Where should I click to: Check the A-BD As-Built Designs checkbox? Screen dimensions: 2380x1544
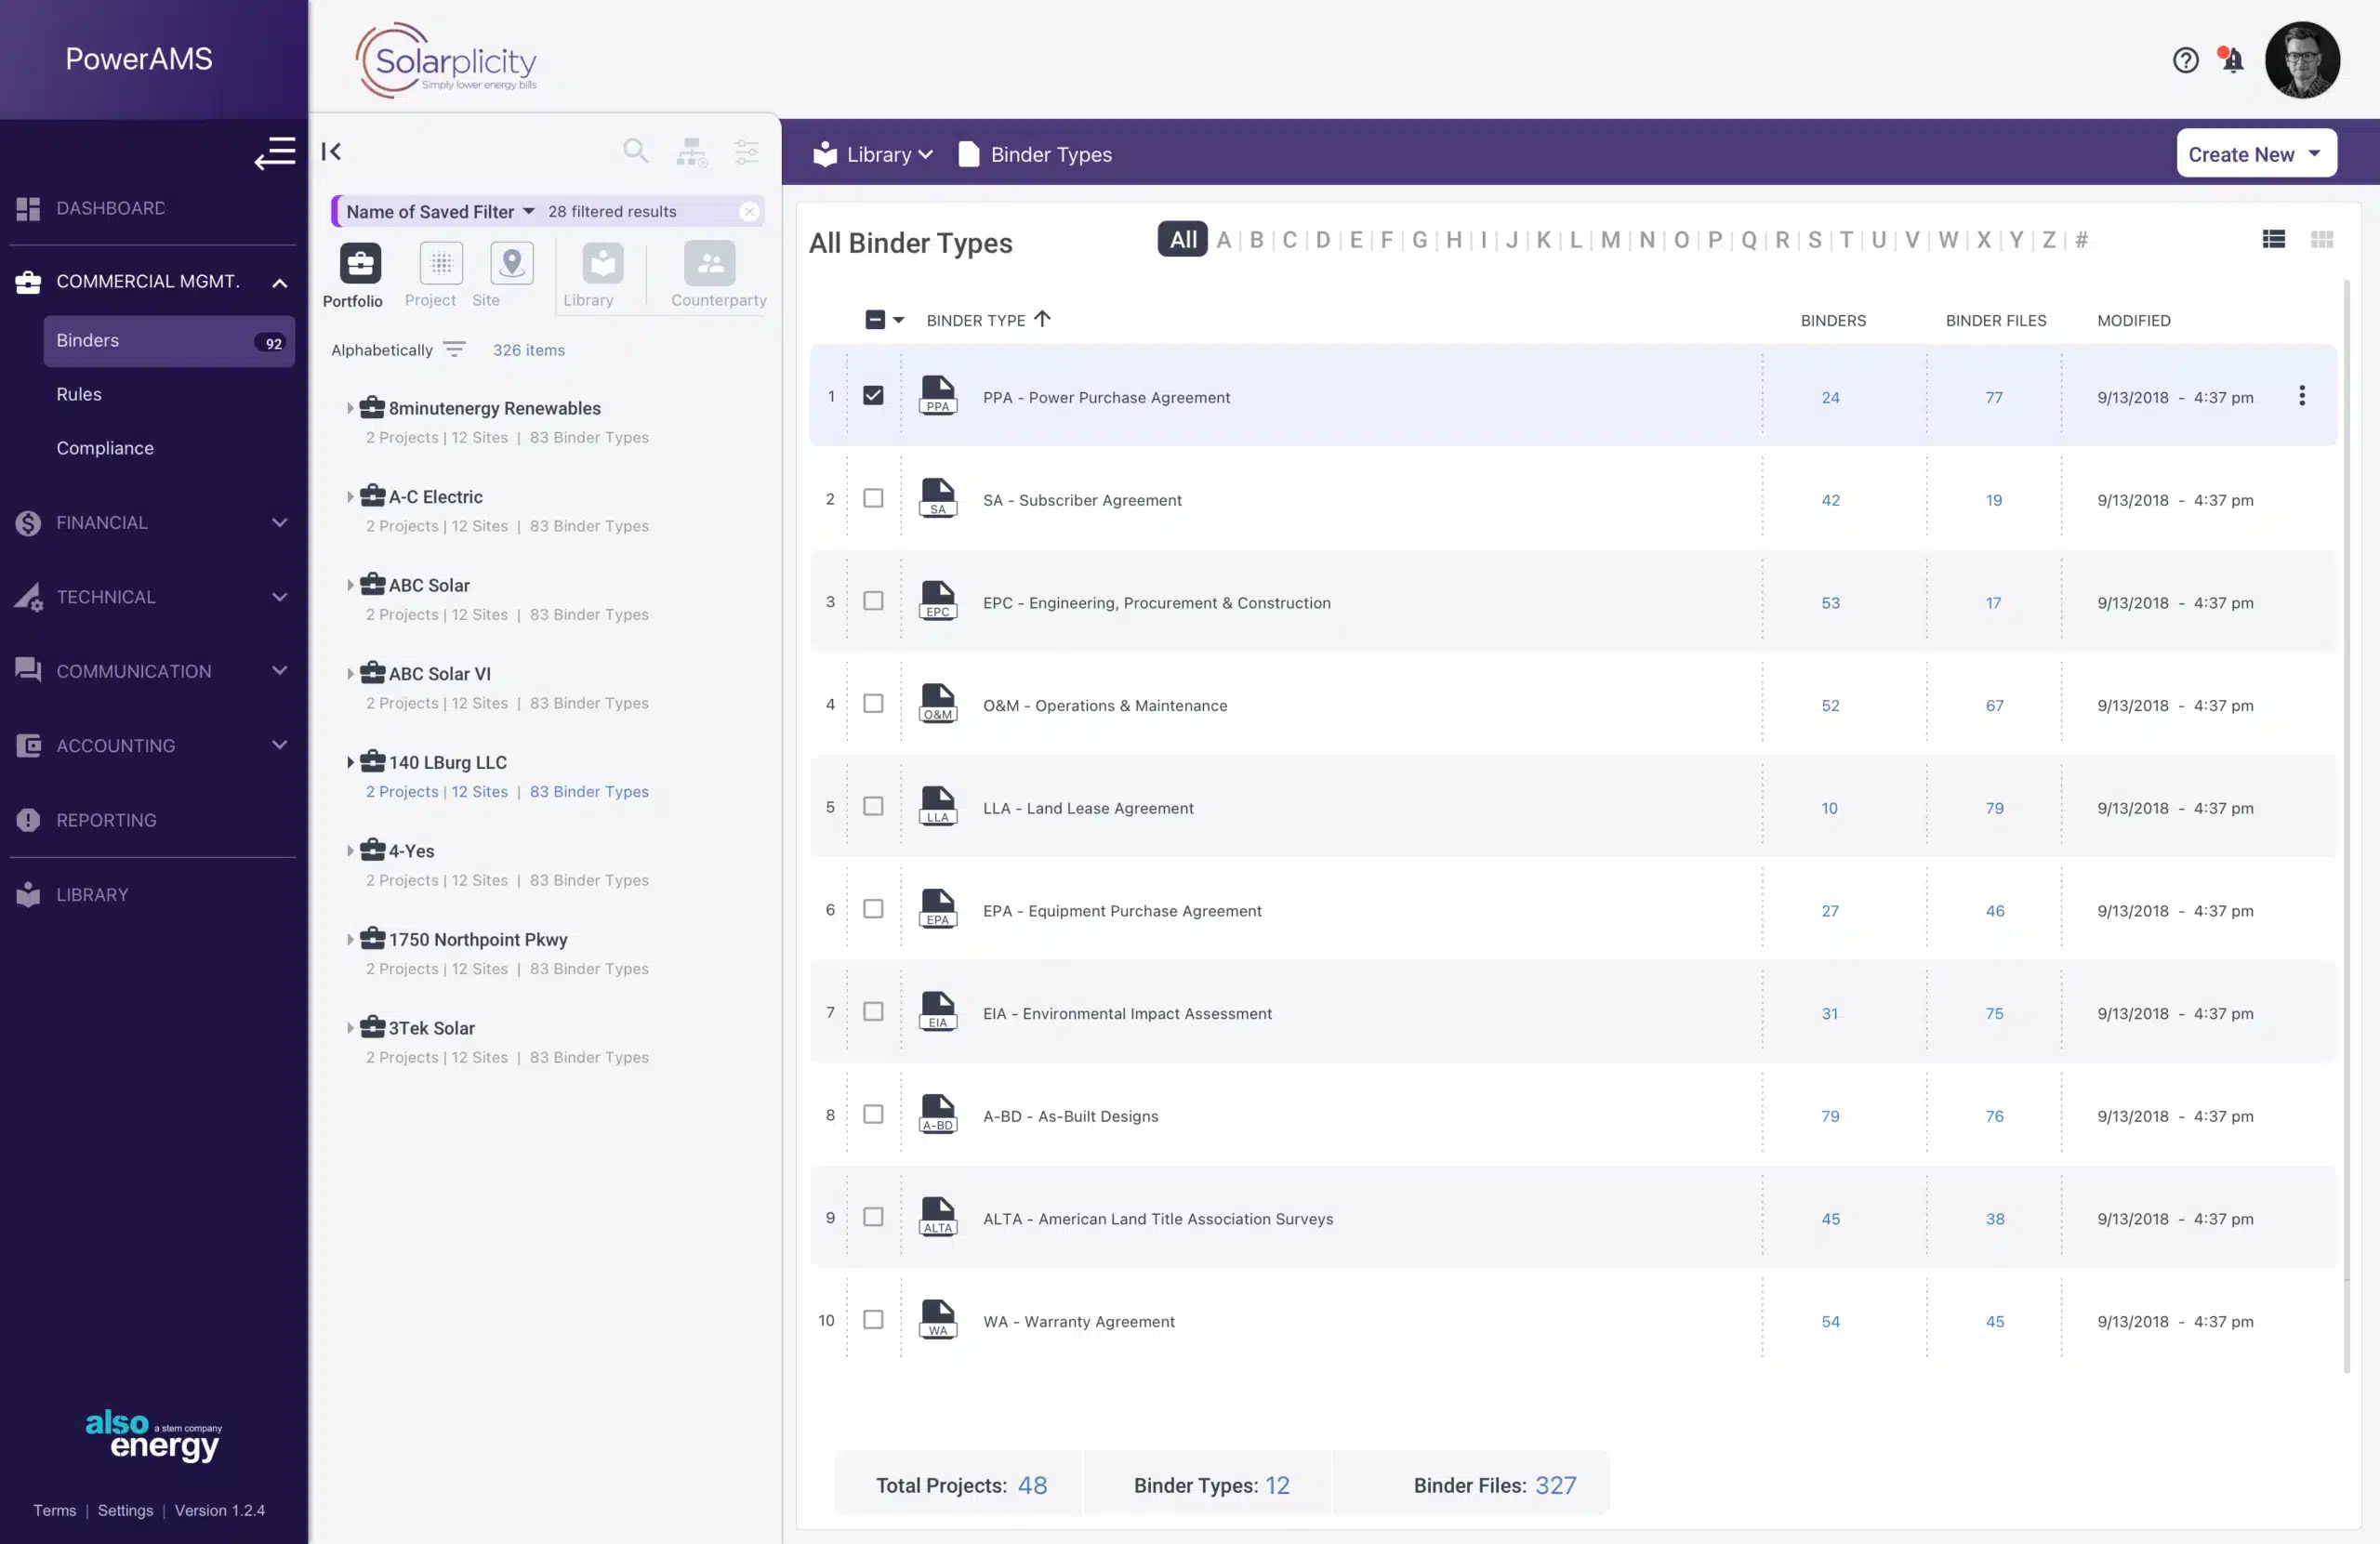click(x=873, y=1114)
